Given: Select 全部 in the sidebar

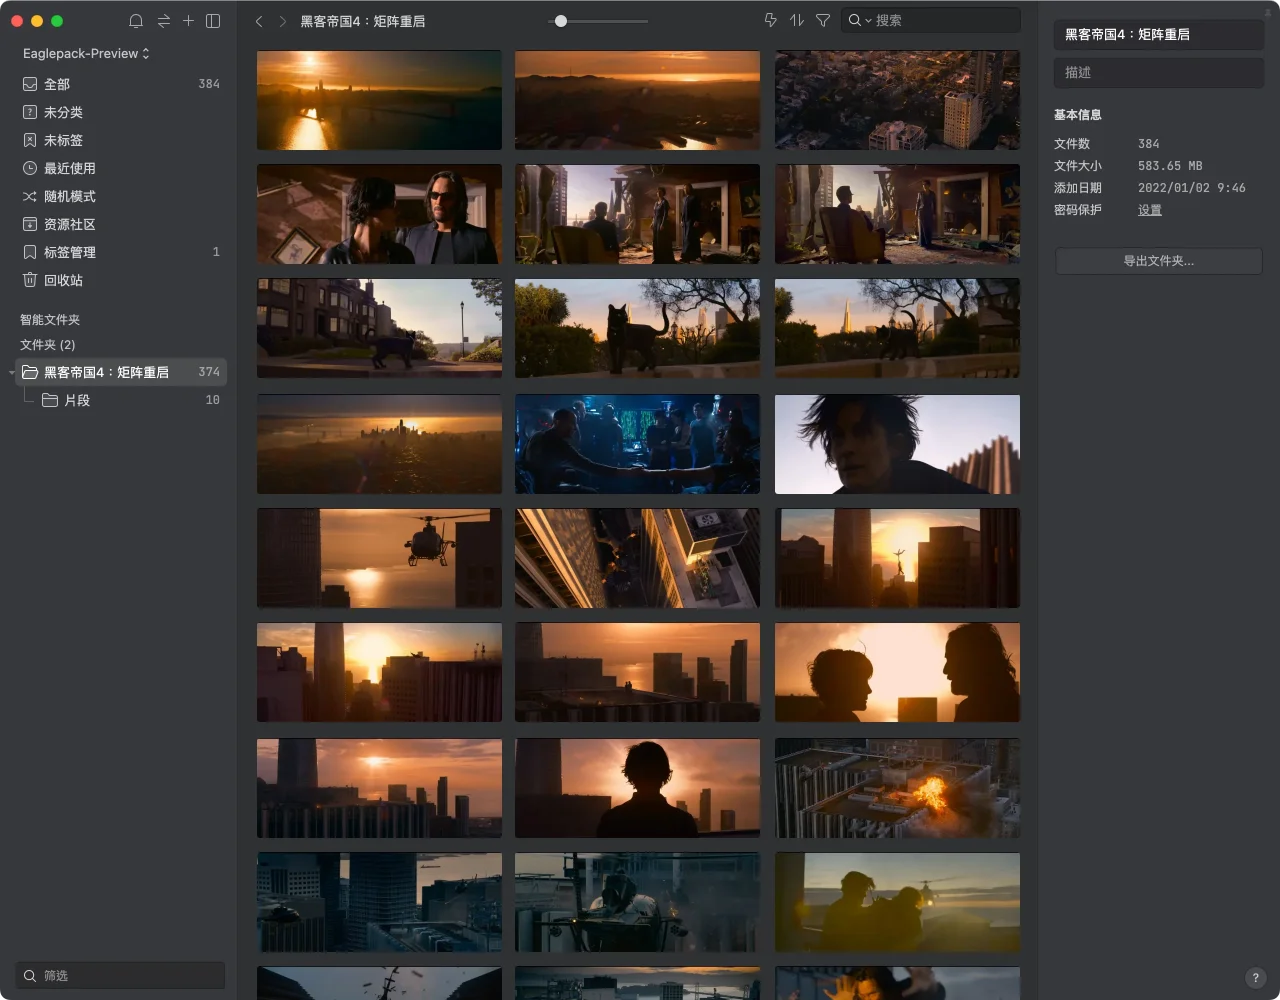Looking at the screenshot, I should (x=121, y=84).
